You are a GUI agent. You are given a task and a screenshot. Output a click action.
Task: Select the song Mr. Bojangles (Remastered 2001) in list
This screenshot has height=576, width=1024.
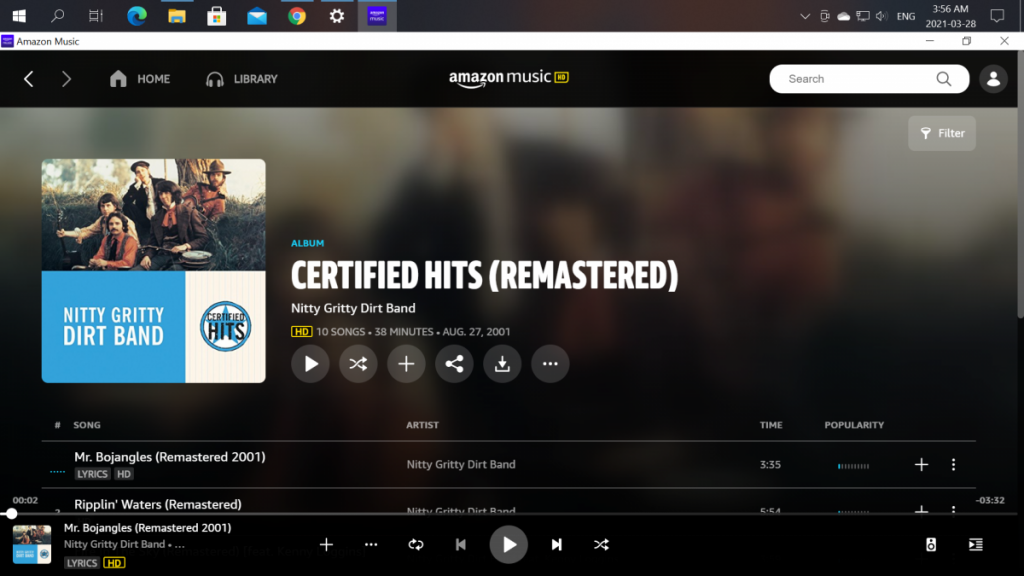(x=170, y=457)
